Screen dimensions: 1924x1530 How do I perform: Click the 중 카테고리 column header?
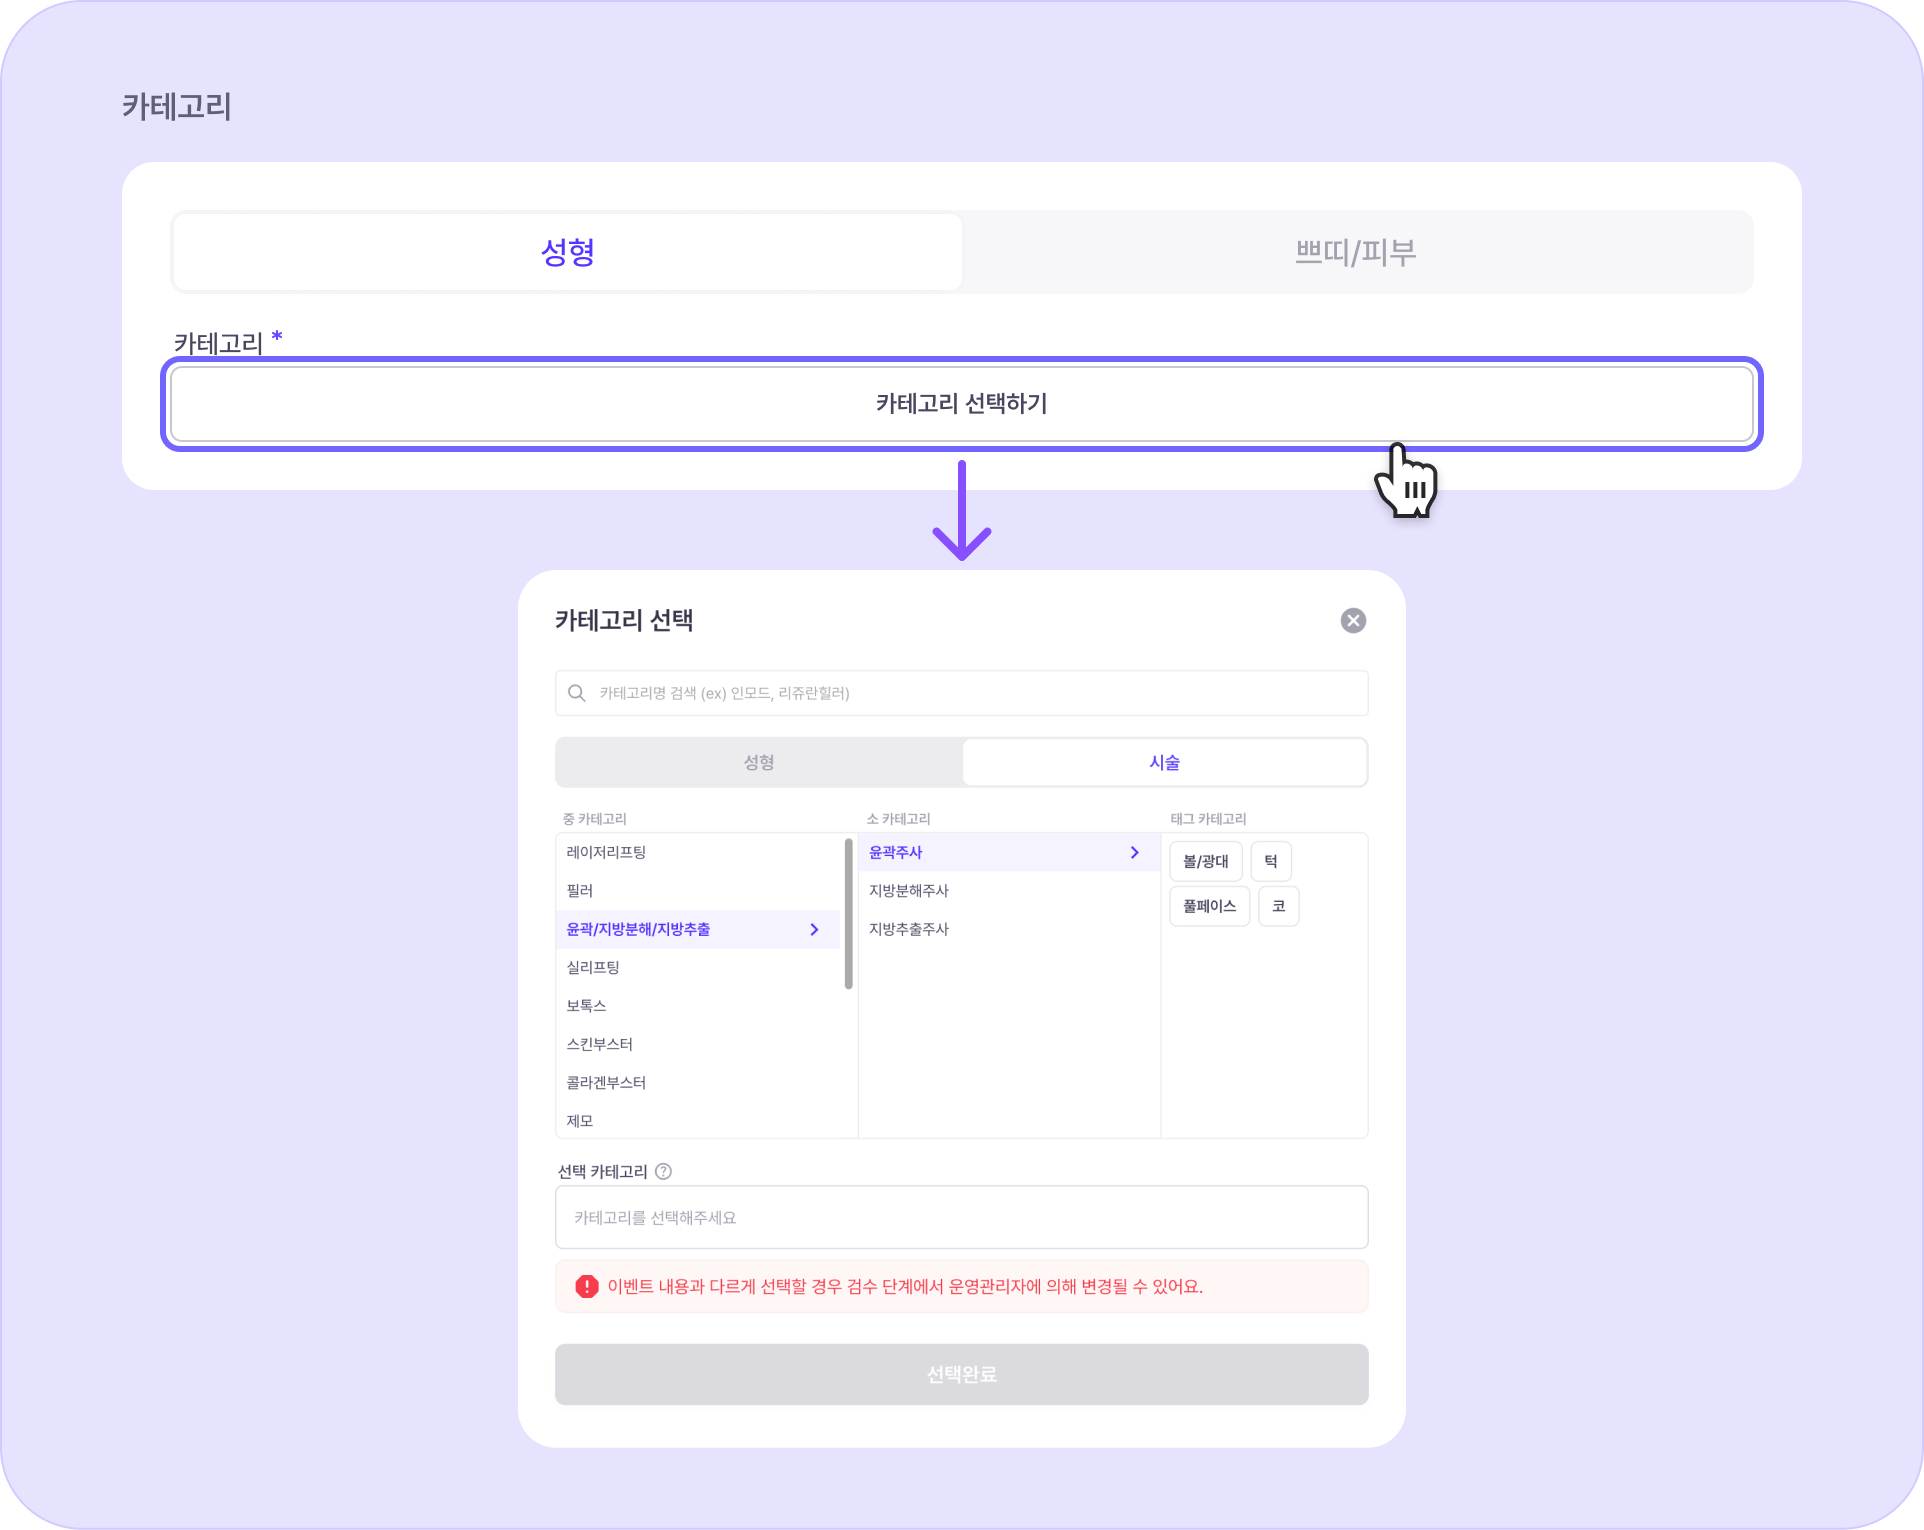pyautogui.click(x=595, y=819)
